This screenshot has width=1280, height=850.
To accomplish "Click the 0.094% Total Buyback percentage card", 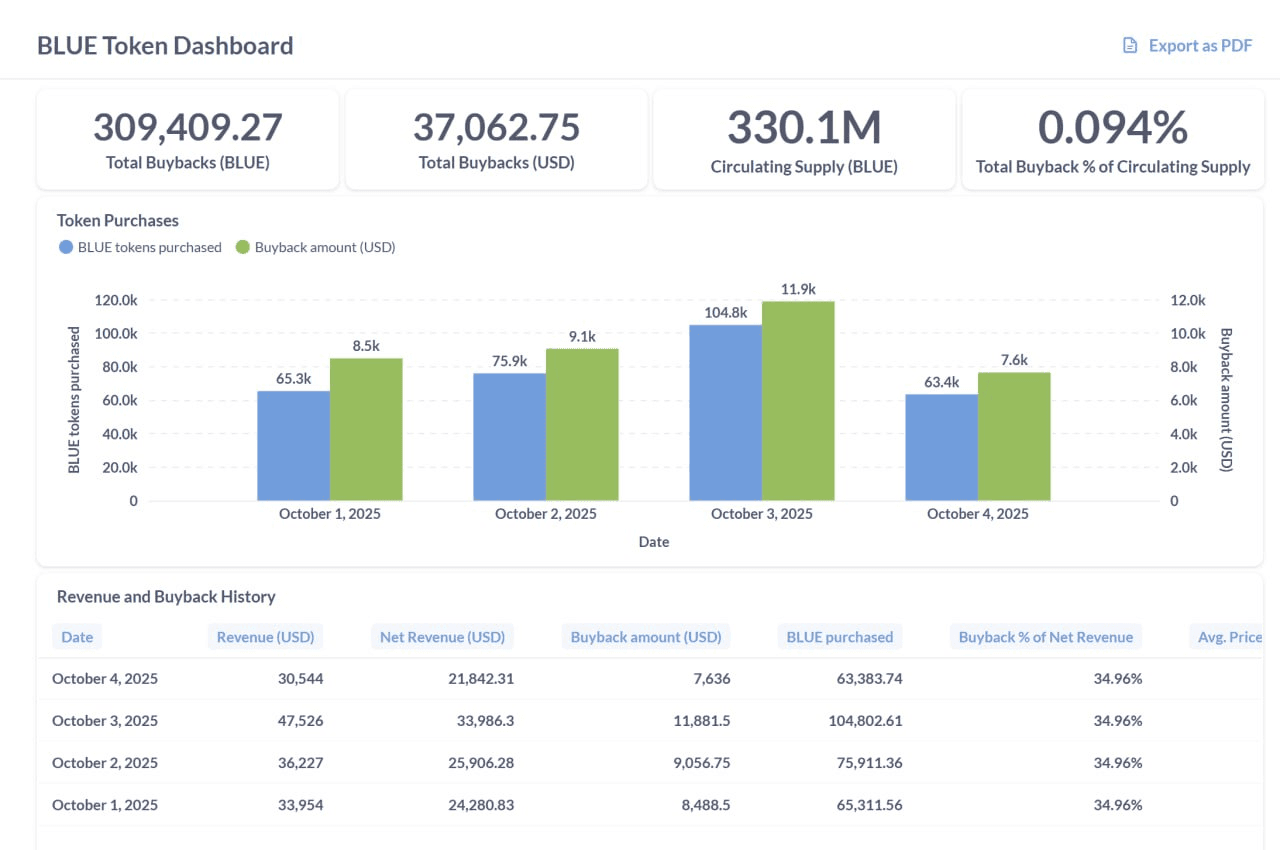I will click(1112, 138).
